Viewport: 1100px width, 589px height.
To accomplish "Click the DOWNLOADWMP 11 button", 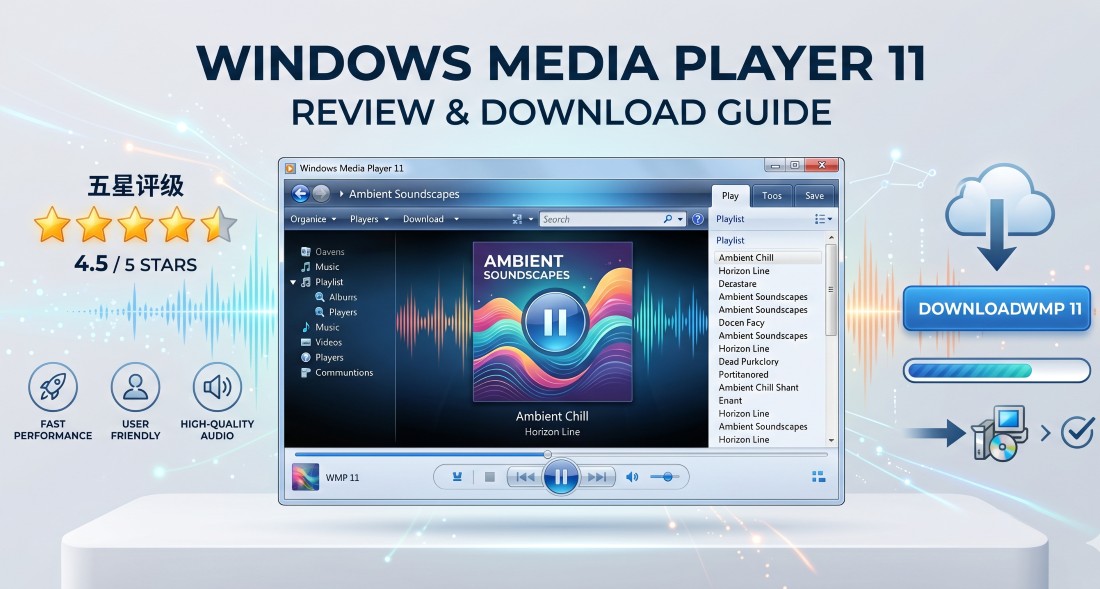I will pyautogui.click(x=999, y=309).
